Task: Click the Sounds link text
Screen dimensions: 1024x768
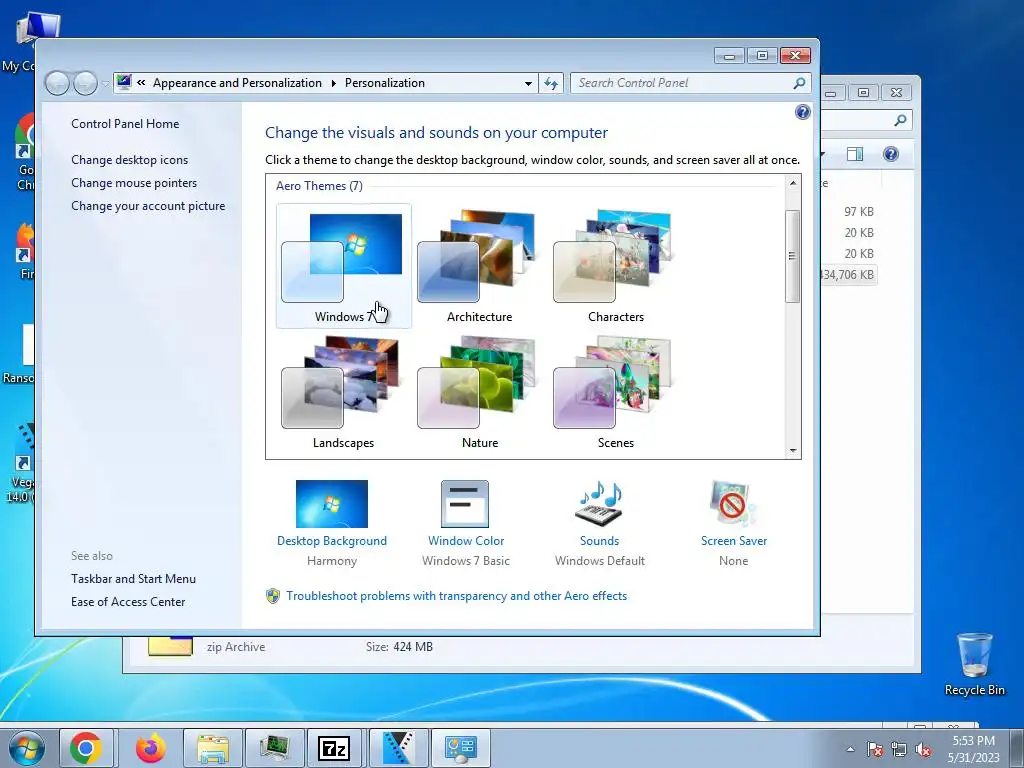Action: (600, 541)
